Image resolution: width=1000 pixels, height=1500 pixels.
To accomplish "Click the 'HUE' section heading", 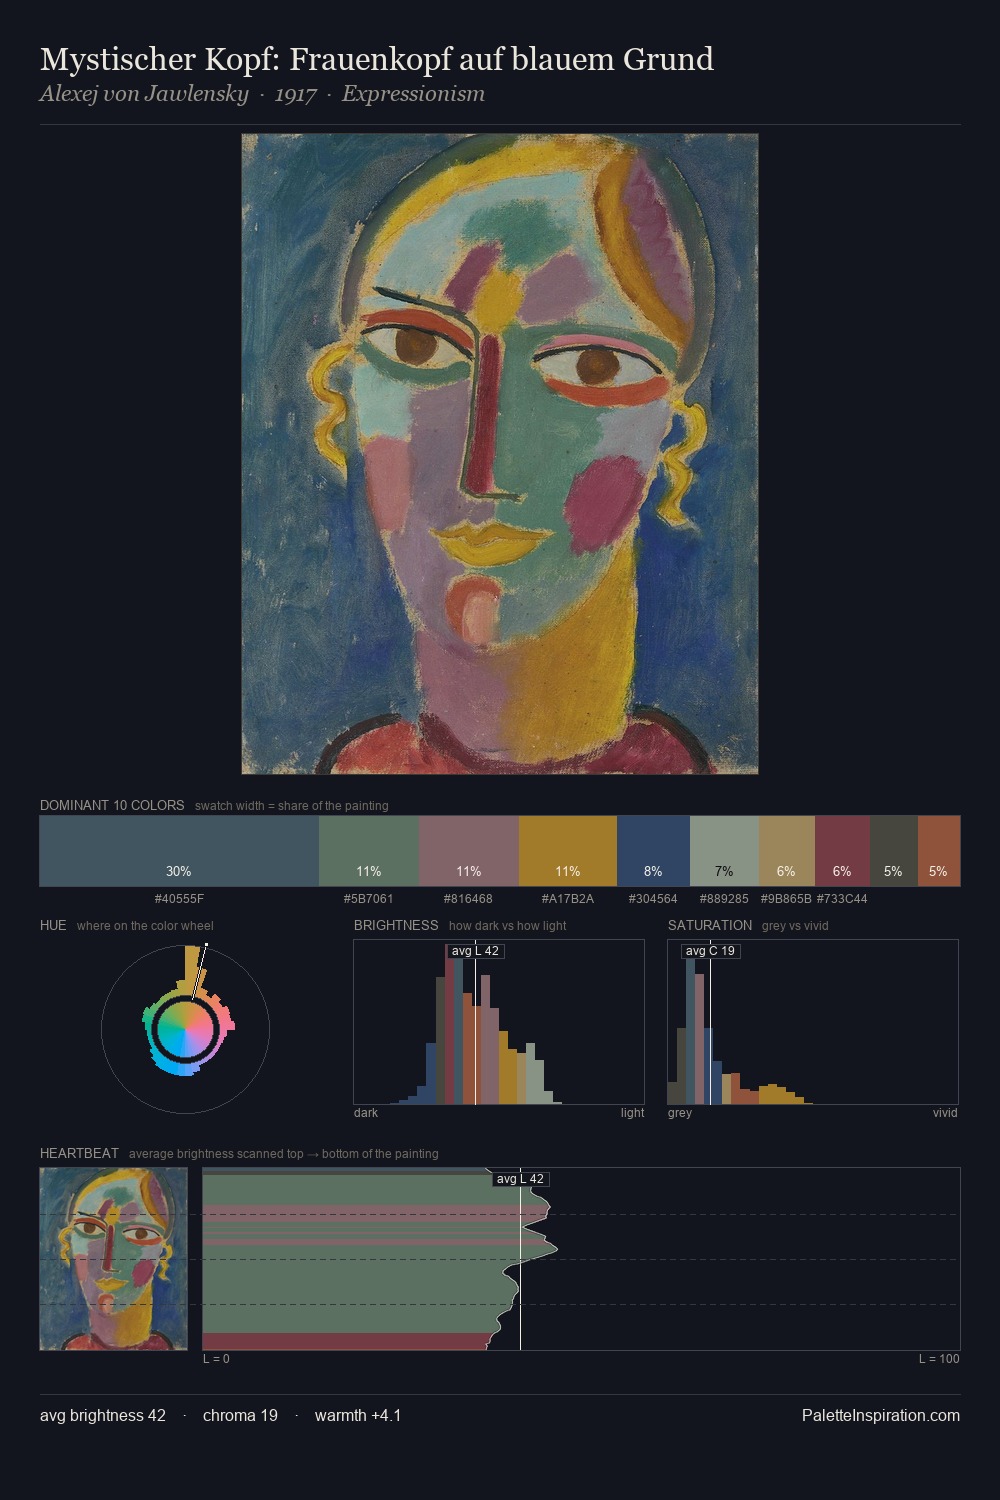I will 53,925.
